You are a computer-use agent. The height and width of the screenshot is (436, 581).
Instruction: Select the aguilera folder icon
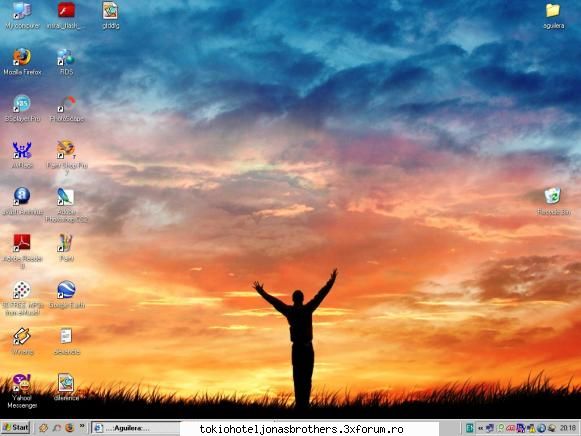[x=554, y=16]
